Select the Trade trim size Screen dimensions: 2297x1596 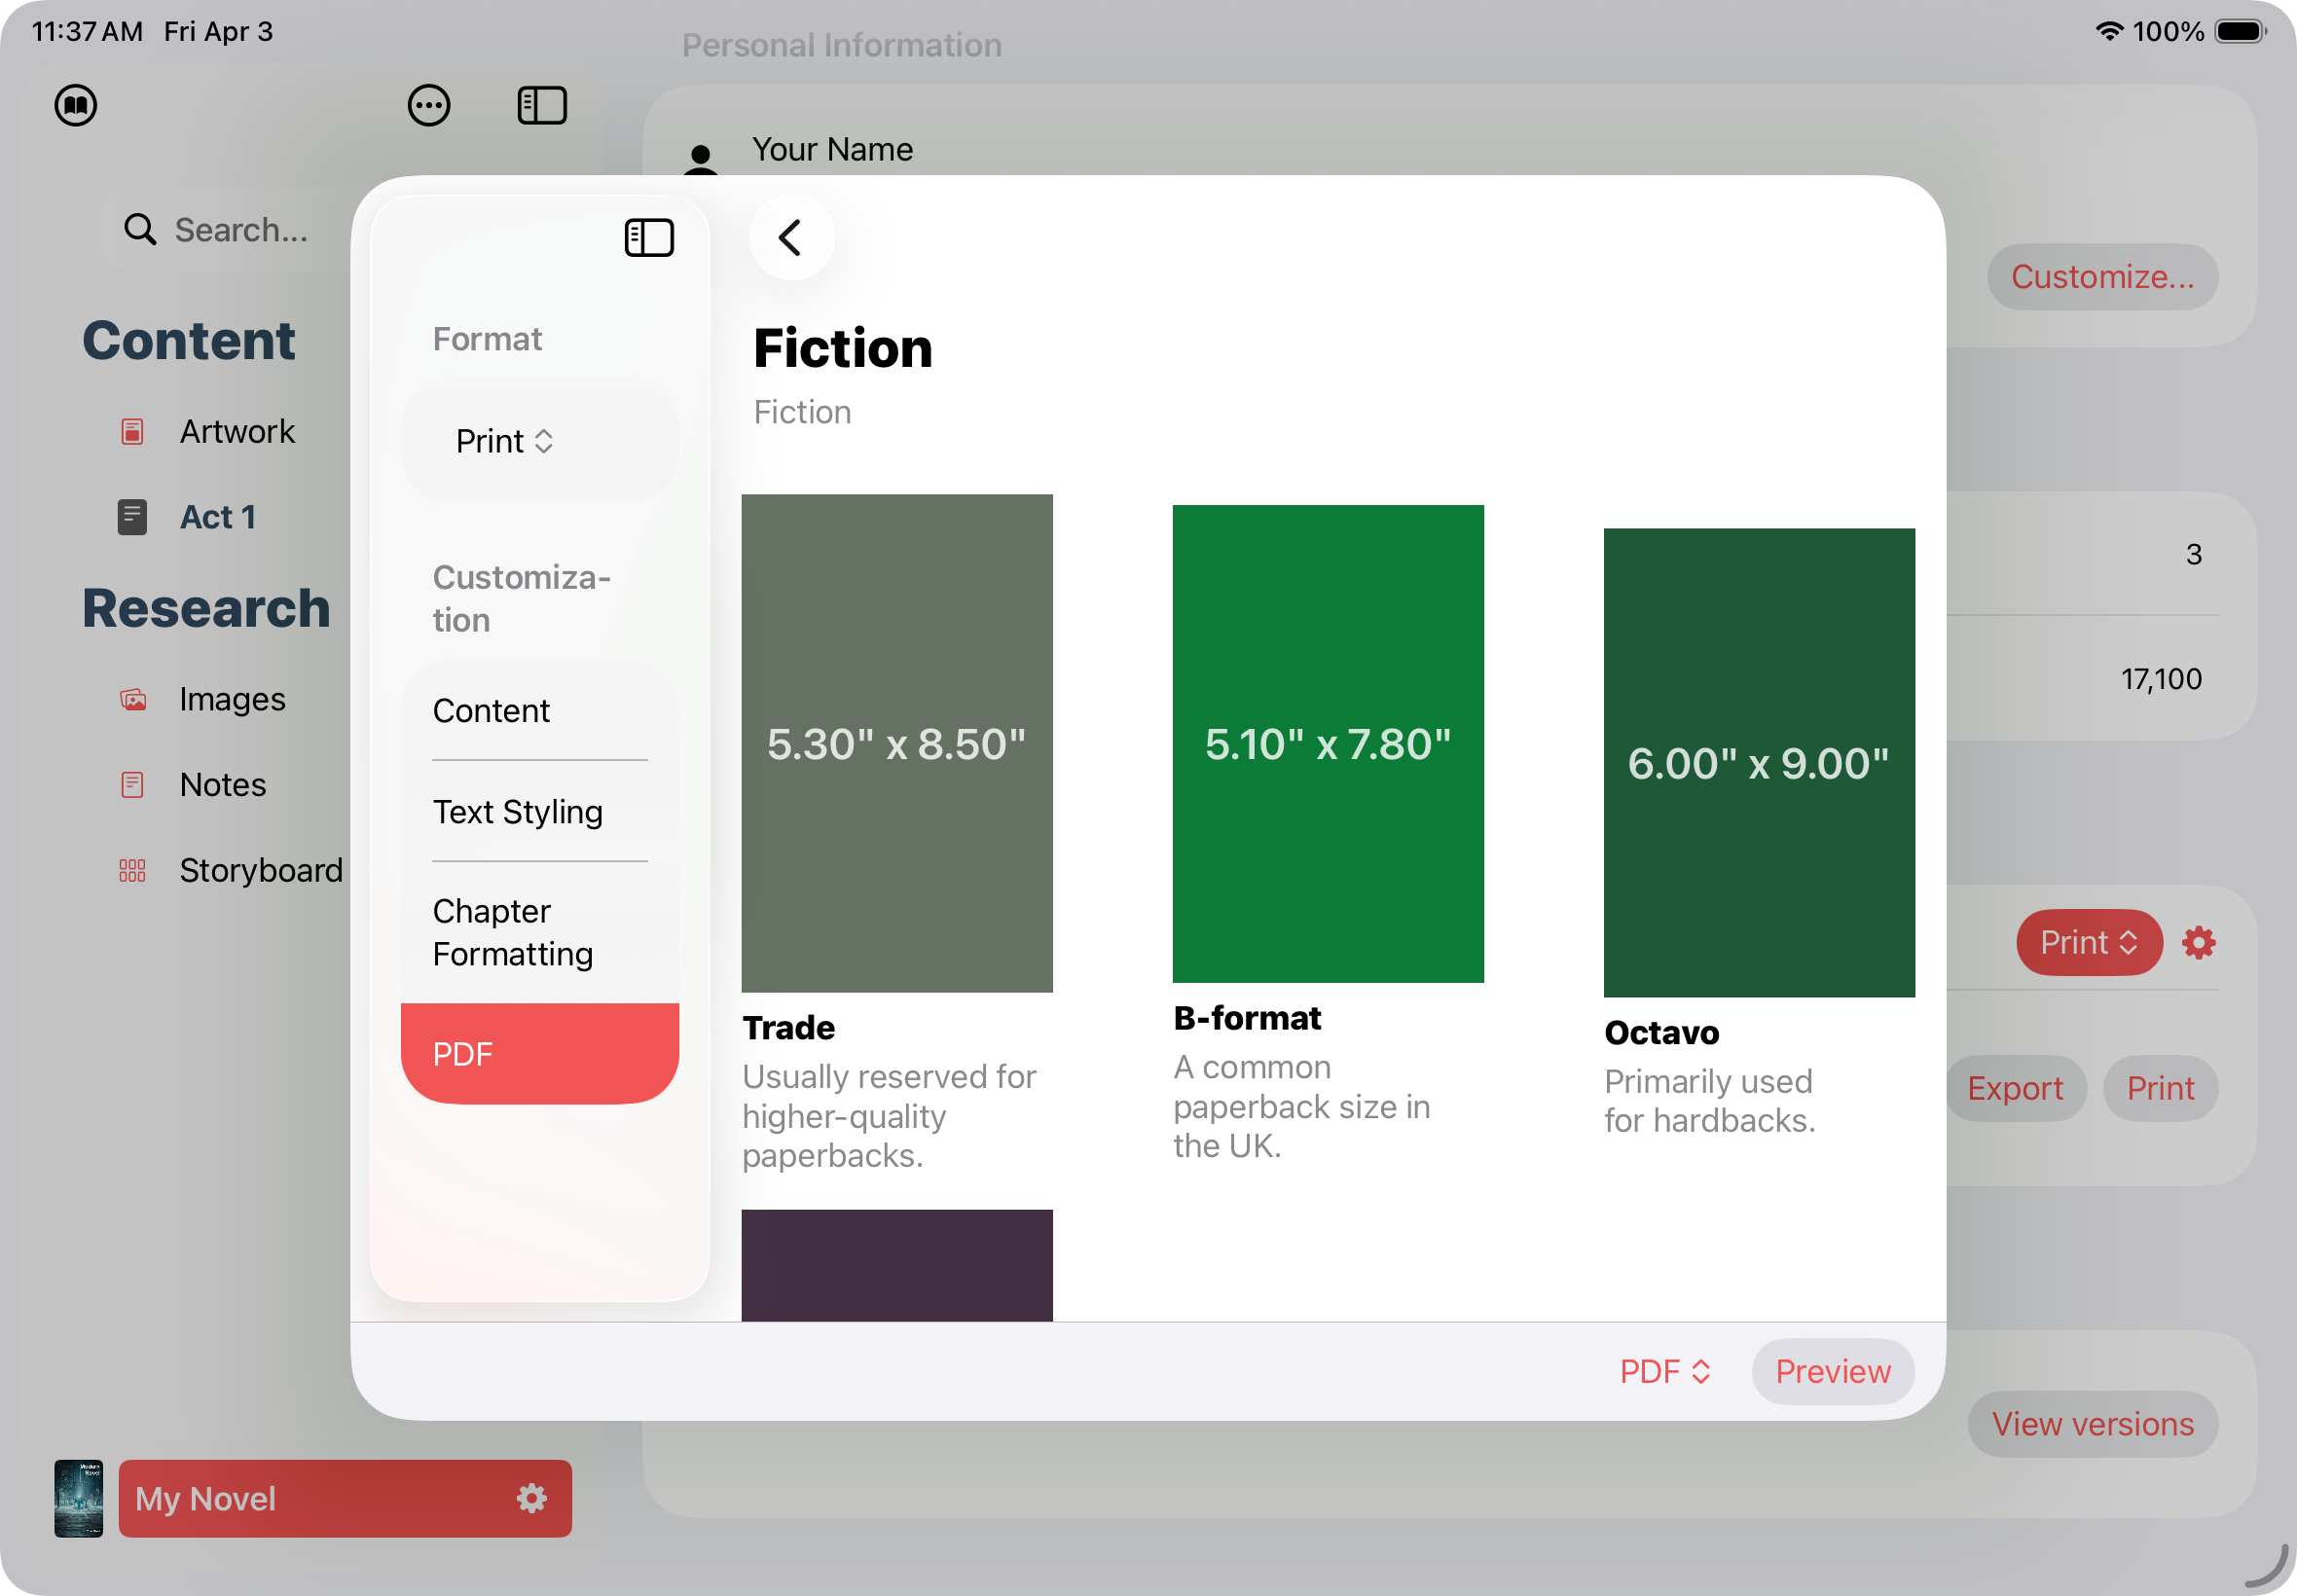point(897,741)
